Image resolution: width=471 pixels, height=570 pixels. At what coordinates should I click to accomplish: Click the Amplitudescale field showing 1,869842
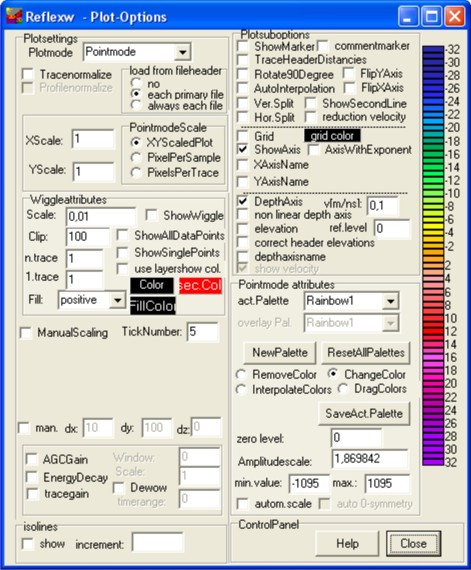coord(370,459)
